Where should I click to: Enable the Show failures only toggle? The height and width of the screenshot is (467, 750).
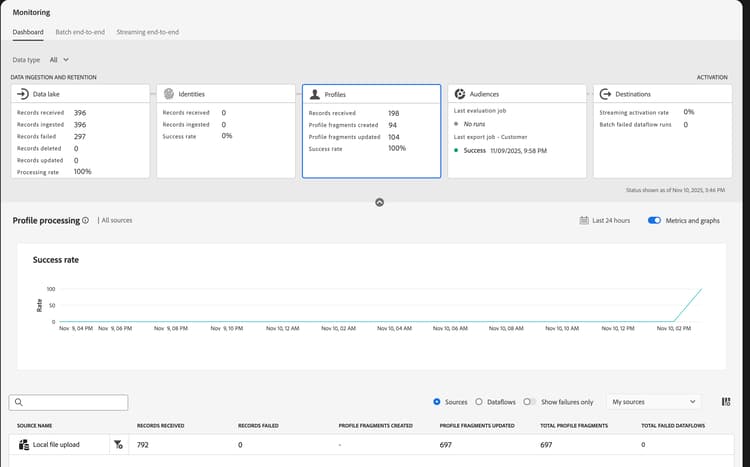click(529, 402)
